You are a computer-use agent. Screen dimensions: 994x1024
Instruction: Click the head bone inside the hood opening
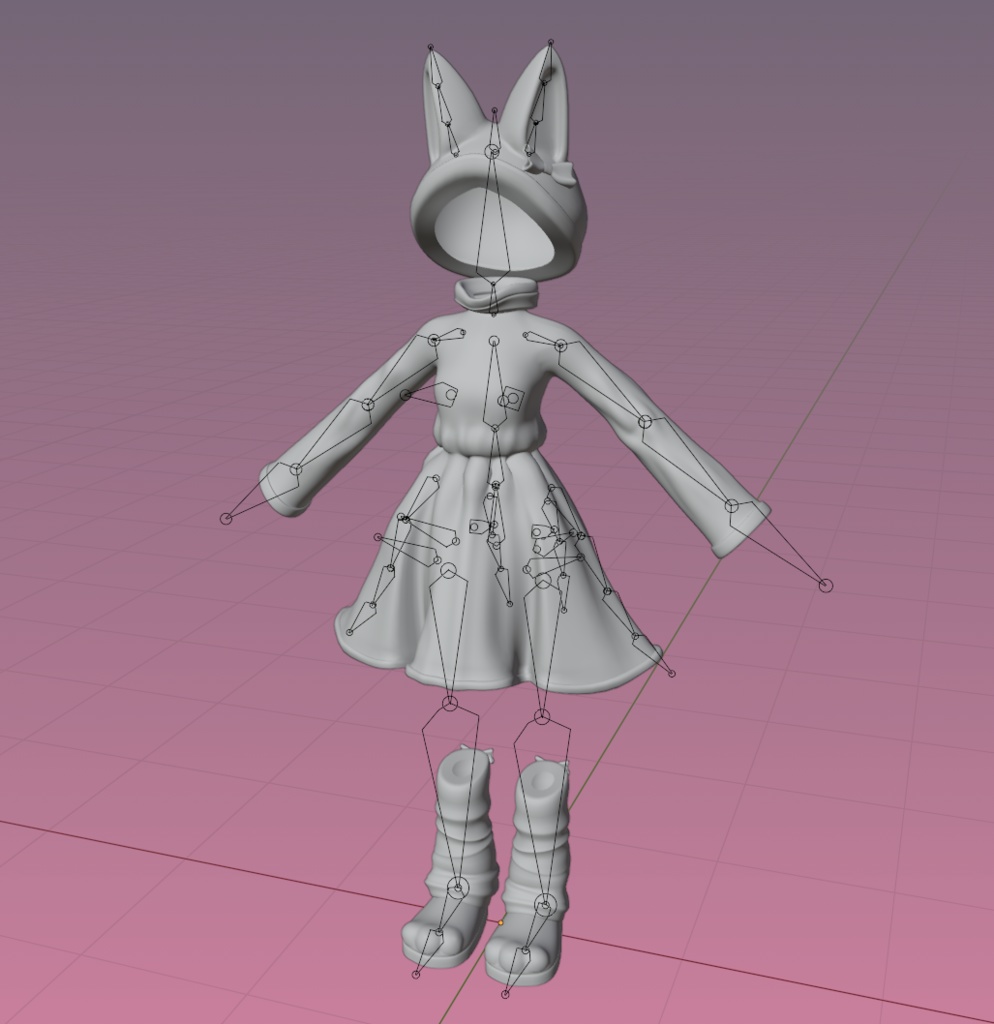pos(490,150)
